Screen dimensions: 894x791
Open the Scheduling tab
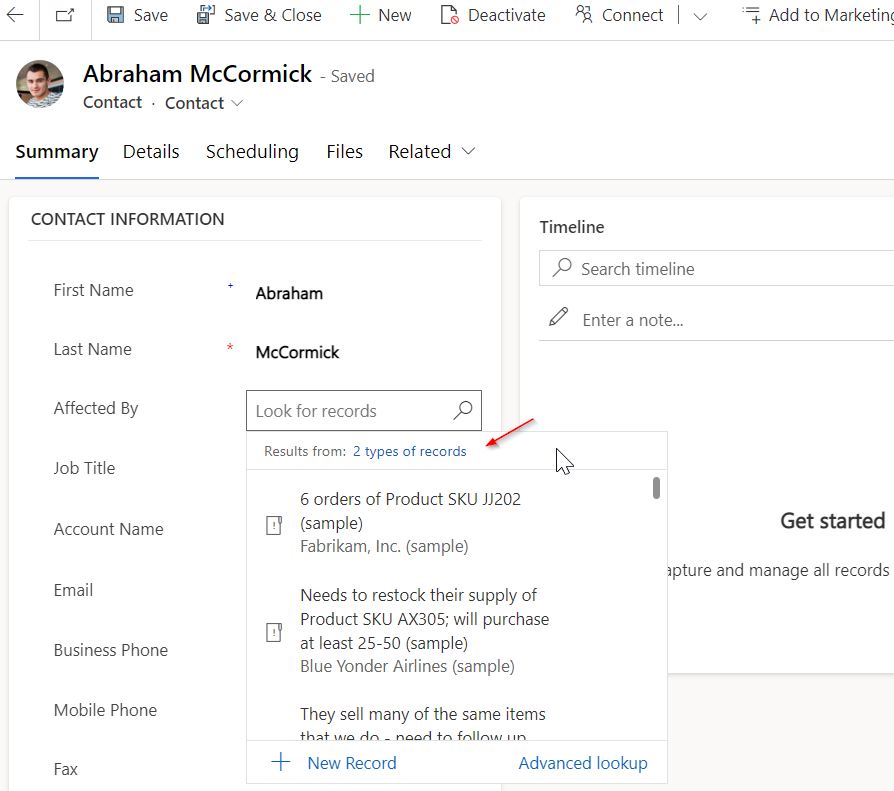pyautogui.click(x=252, y=151)
